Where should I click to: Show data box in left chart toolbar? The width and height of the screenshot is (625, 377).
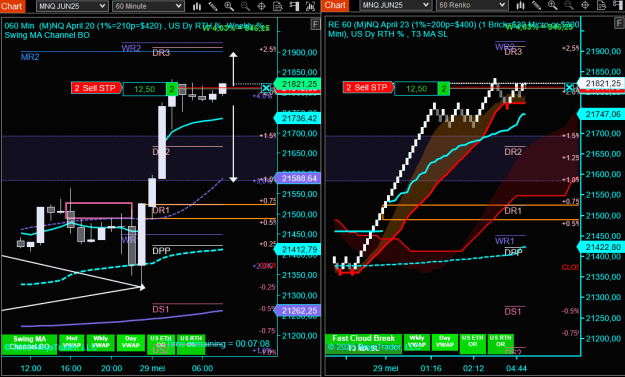[x=278, y=6]
